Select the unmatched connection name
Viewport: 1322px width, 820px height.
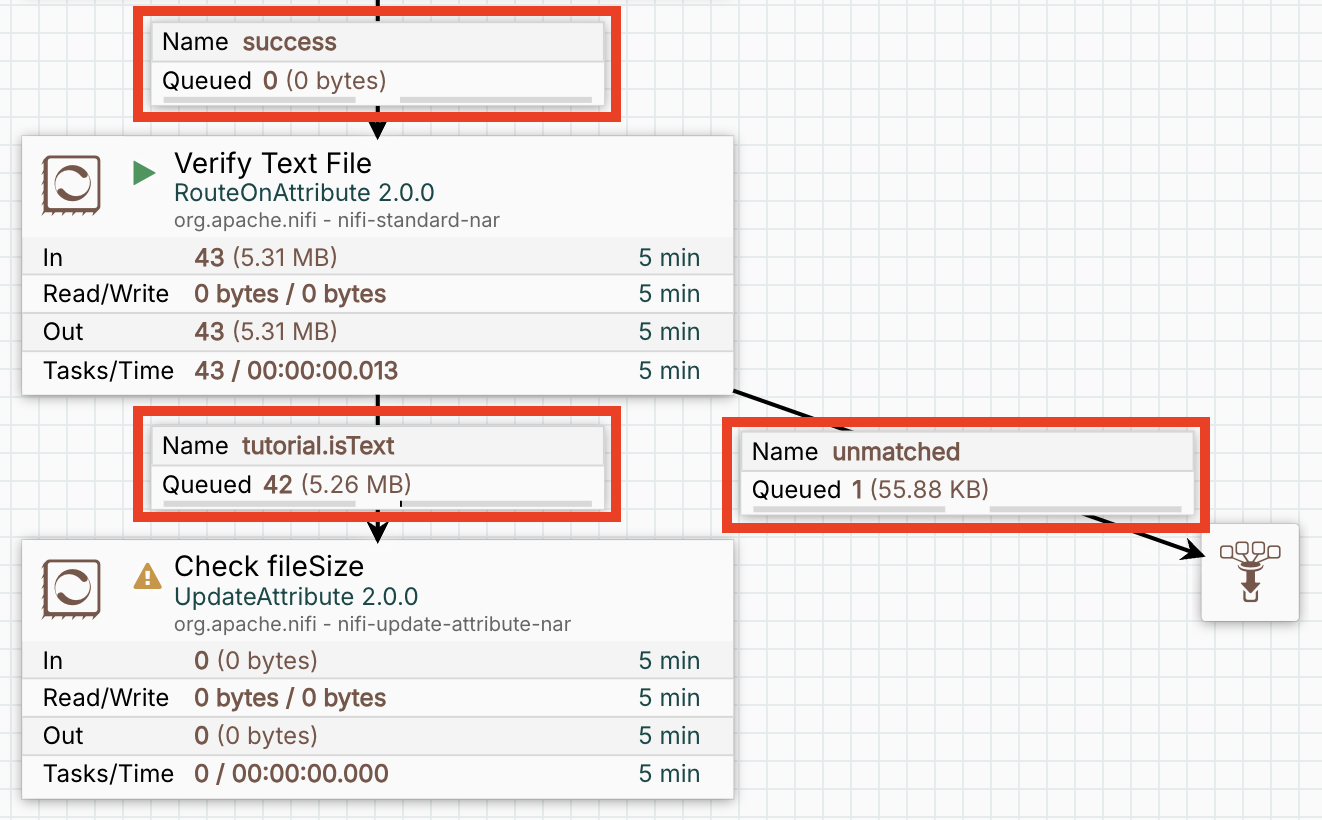coord(896,452)
